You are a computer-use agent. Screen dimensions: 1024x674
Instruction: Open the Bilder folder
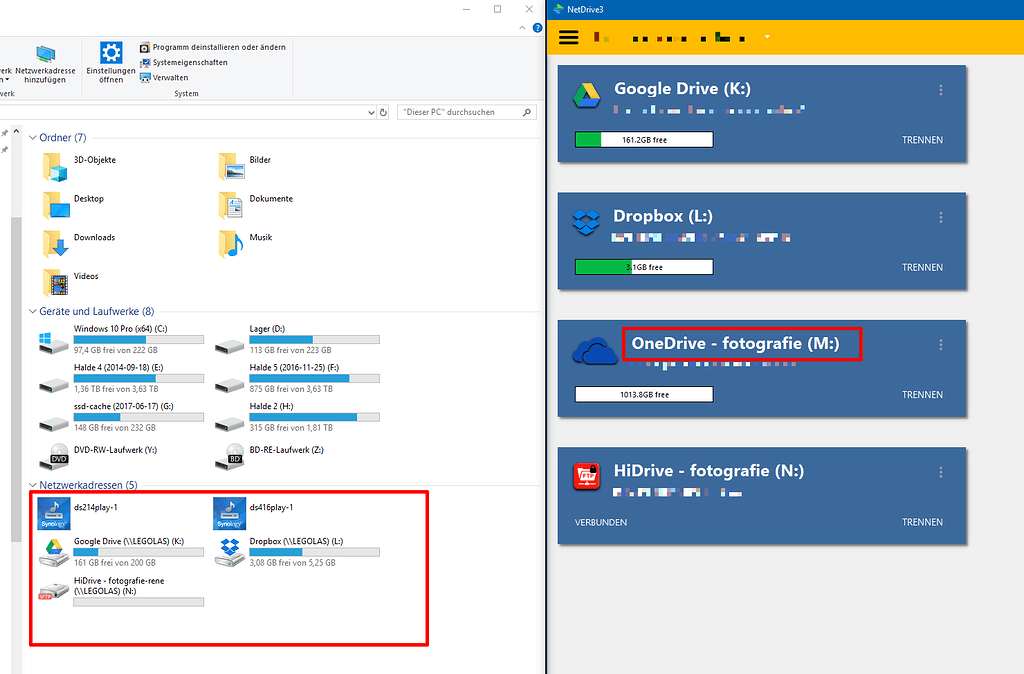tap(245, 167)
